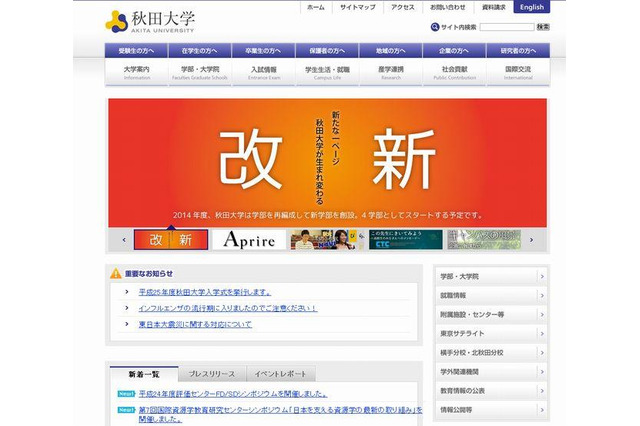Open sidebar 教育情報の公表 item
The height and width of the screenshot is (426, 640).
tap(491, 390)
